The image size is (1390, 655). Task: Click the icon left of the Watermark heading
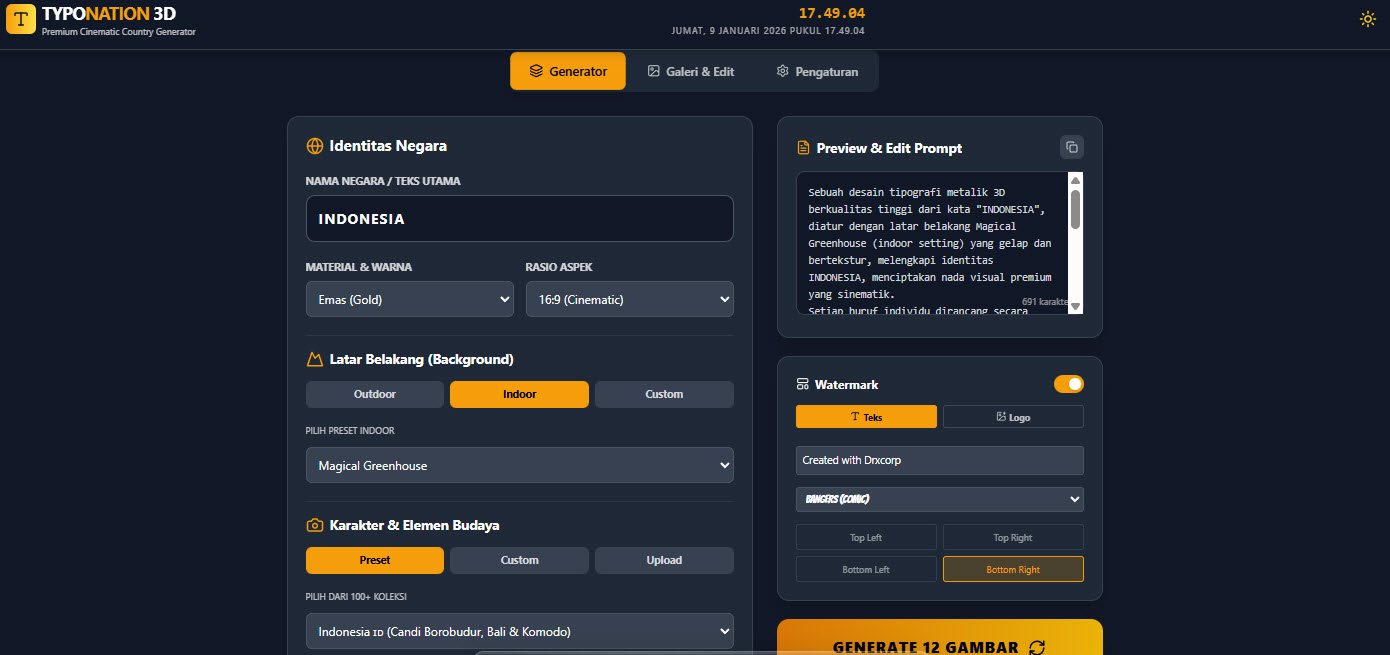(802, 384)
